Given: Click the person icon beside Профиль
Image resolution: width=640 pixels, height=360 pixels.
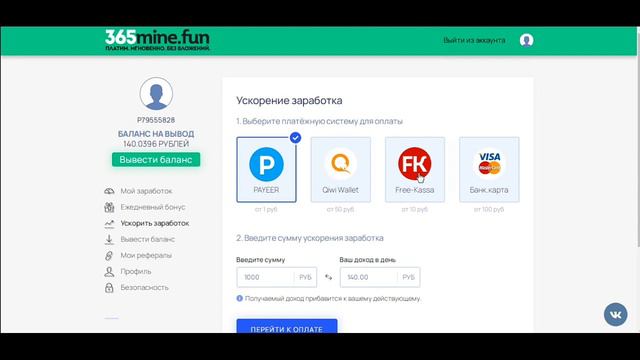Looking at the screenshot, I should (109, 271).
